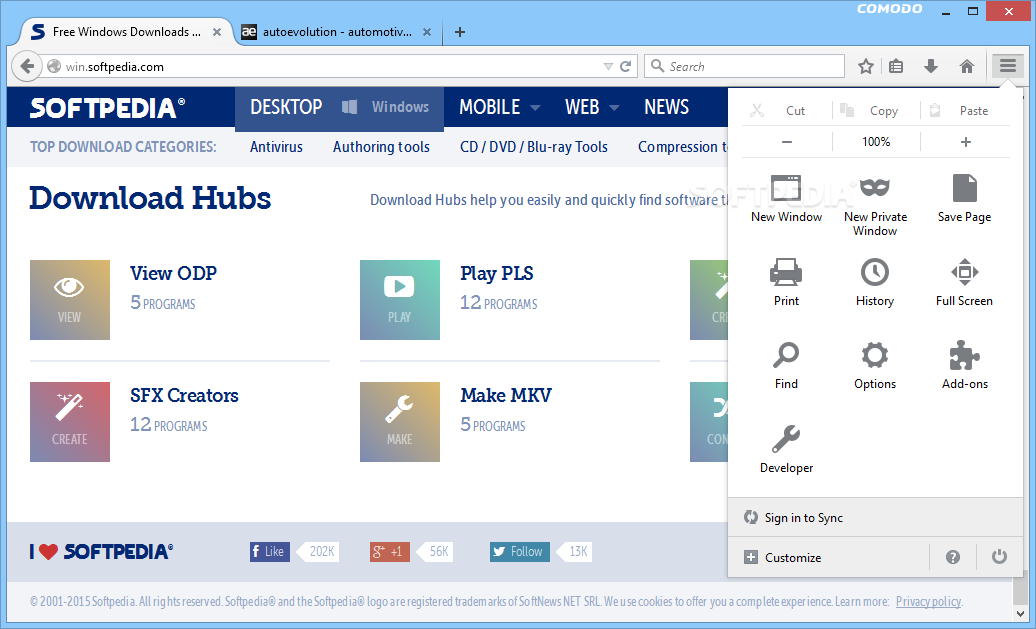Click Cut in menu
The height and width of the screenshot is (629, 1036).
(x=787, y=110)
